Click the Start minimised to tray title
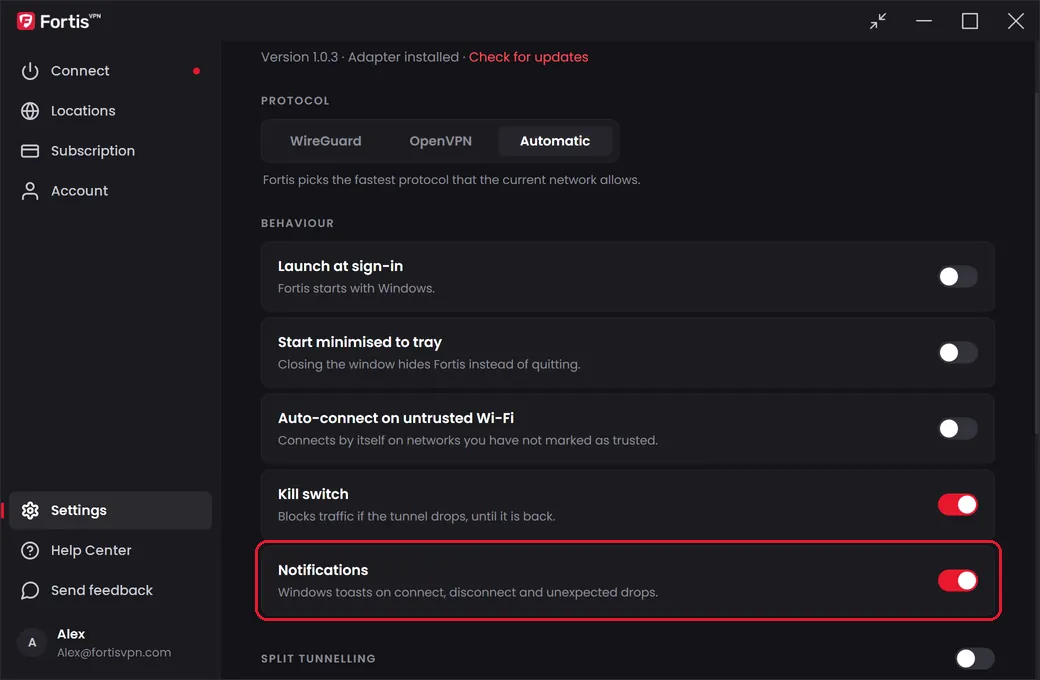Screen dimensions: 1040x680 359,342
